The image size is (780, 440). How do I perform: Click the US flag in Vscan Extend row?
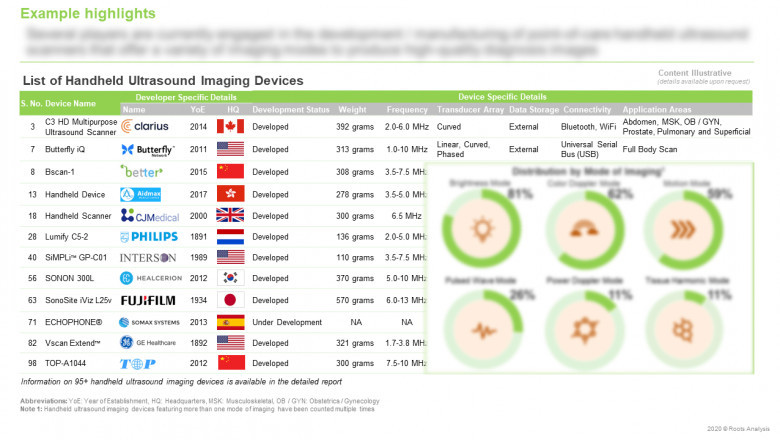point(230,343)
